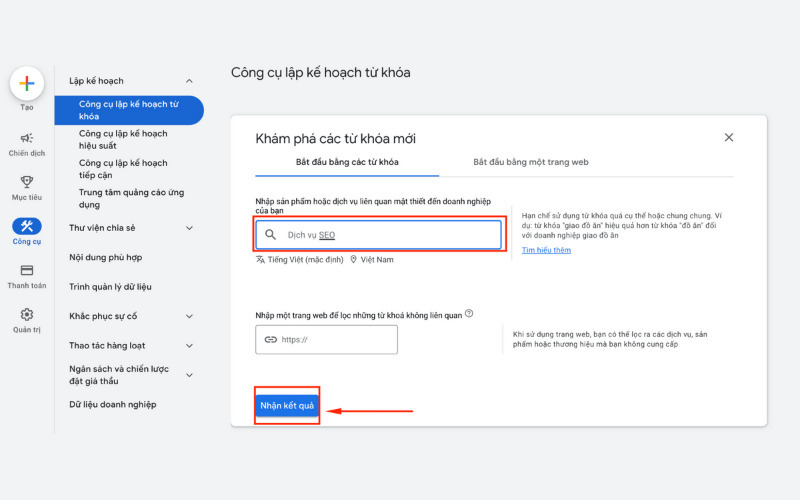This screenshot has width=800, height=500.
Task: Click the Việt Nam location pin icon
Action: point(353,259)
